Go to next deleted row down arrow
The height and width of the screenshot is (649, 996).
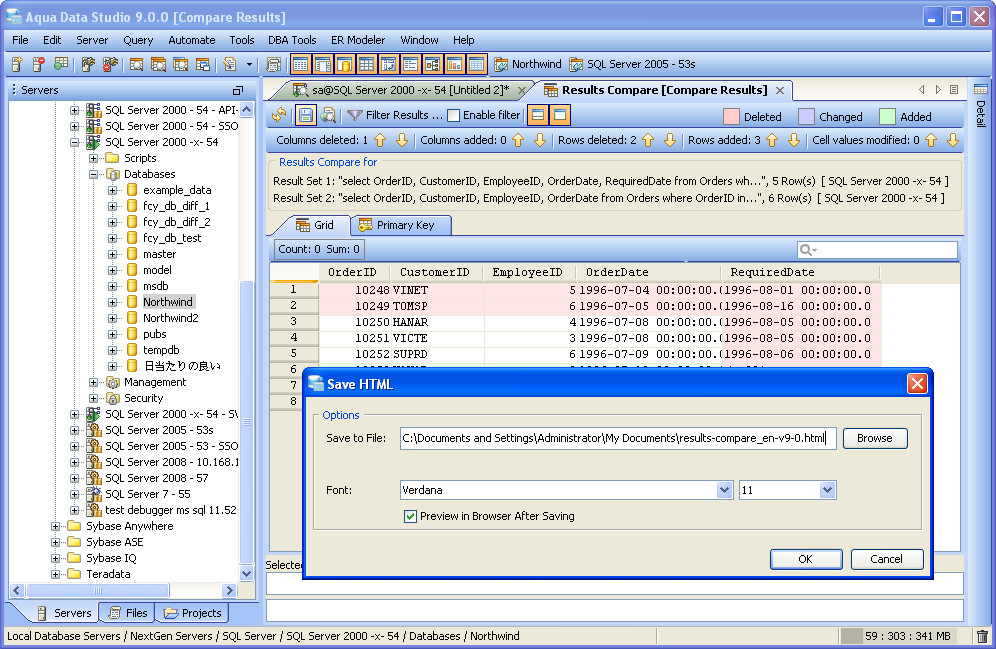(x=670, y=140)
